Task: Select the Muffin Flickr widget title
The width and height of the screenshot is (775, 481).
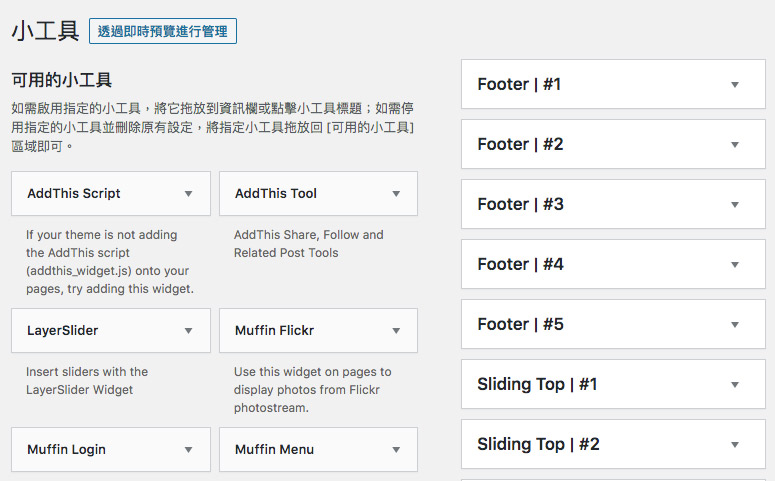Action: (x=274, y=330)
